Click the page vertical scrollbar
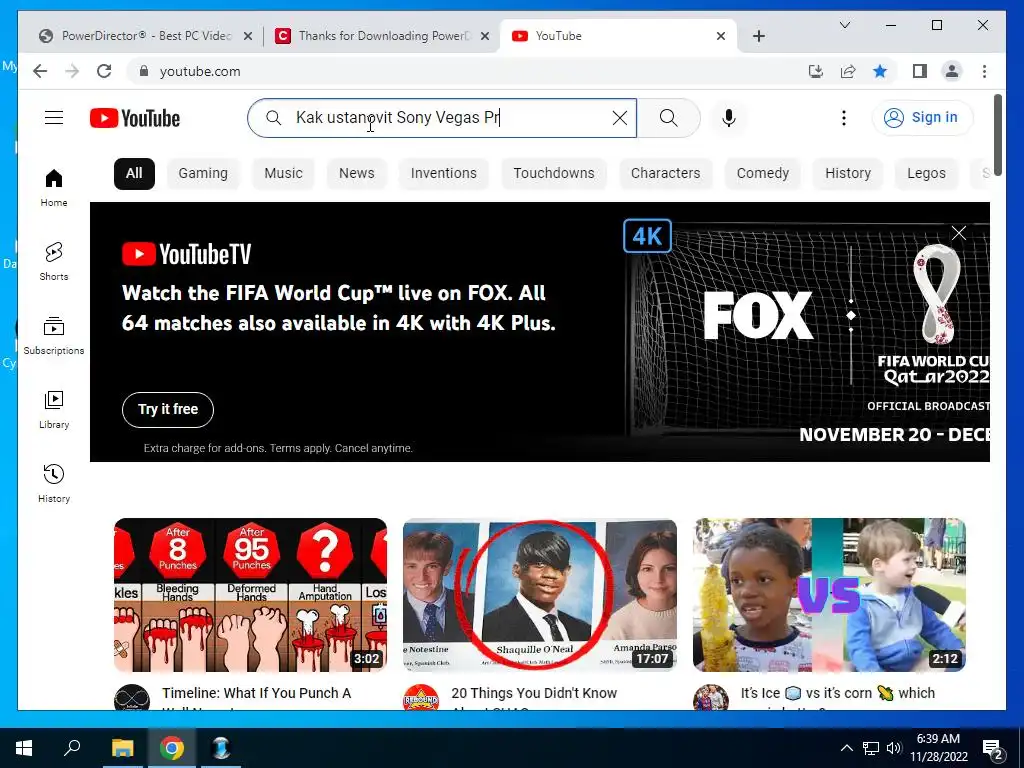Viewport: 1024px width, 768px height. [997, 134]
